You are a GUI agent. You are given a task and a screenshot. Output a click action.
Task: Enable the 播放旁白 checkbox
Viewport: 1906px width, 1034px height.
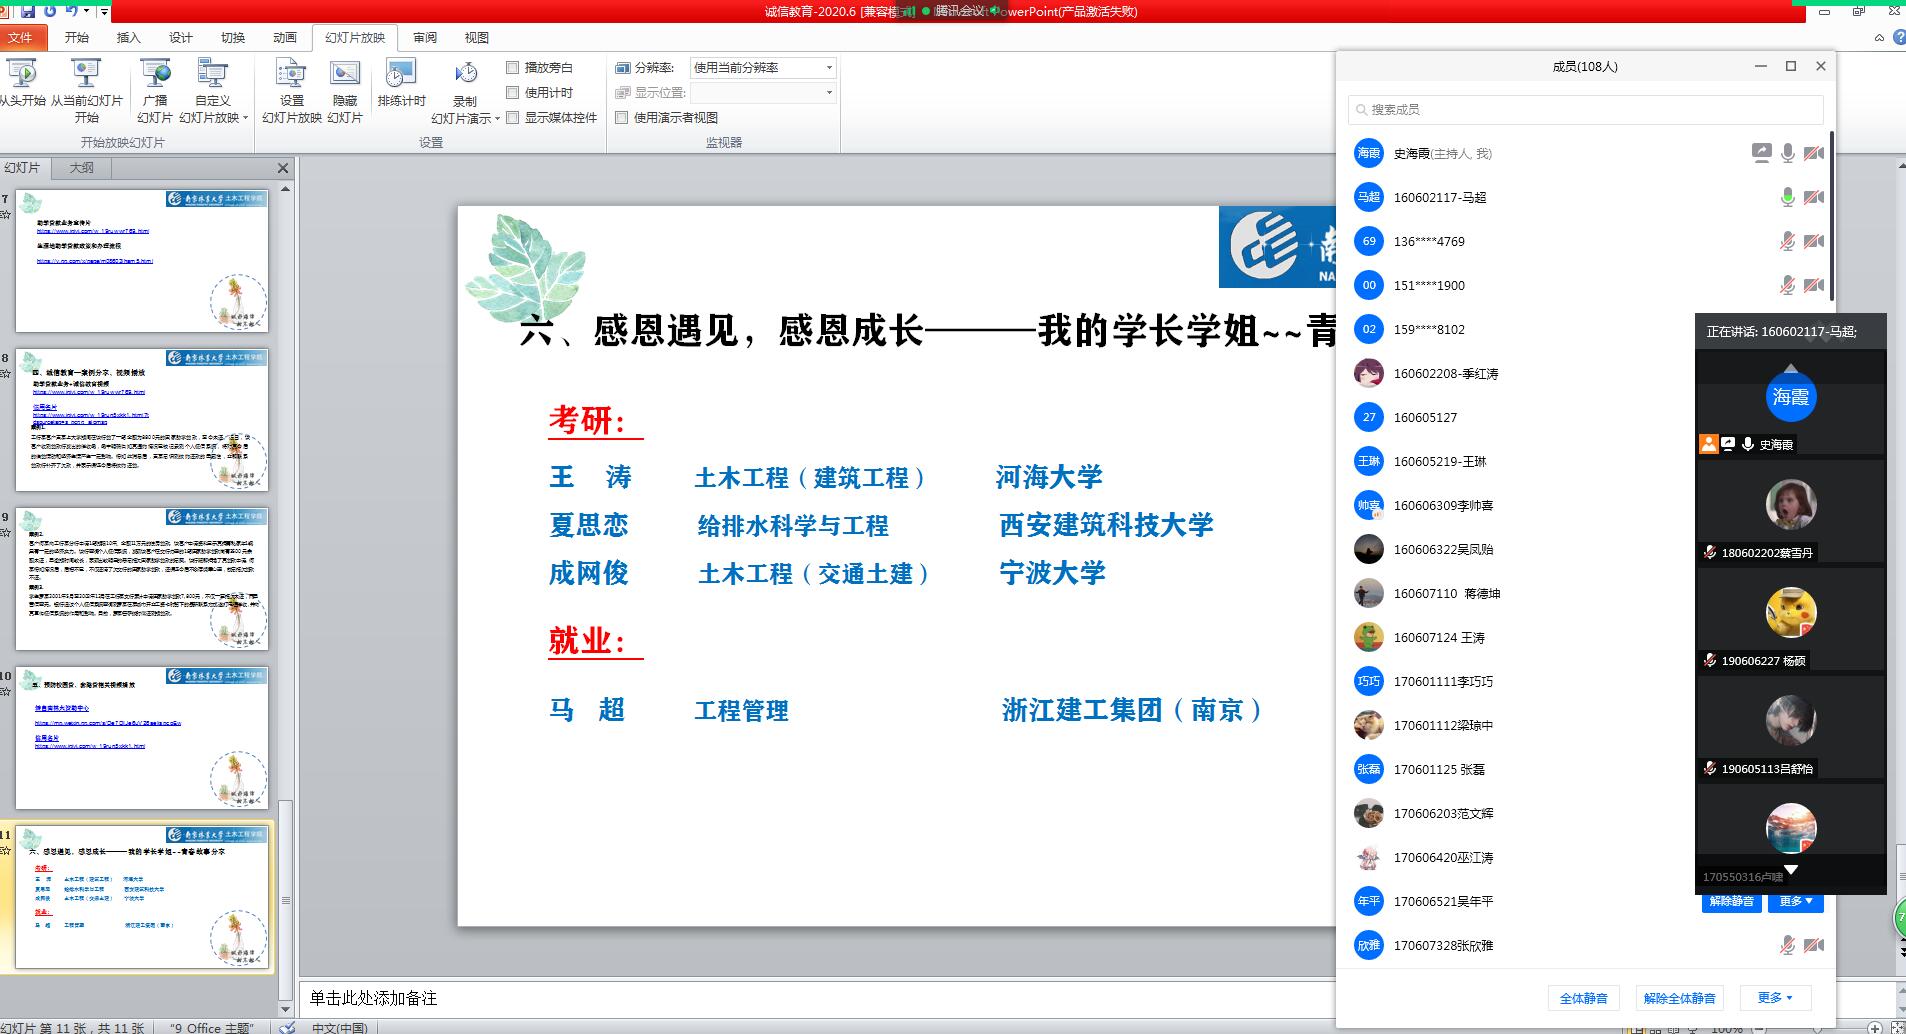[513, 68]
